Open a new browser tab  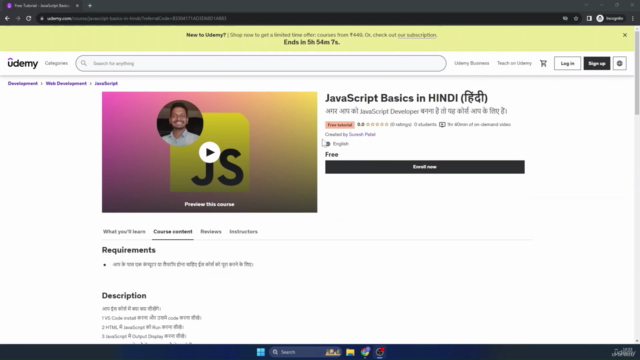(x=90, y=6)
